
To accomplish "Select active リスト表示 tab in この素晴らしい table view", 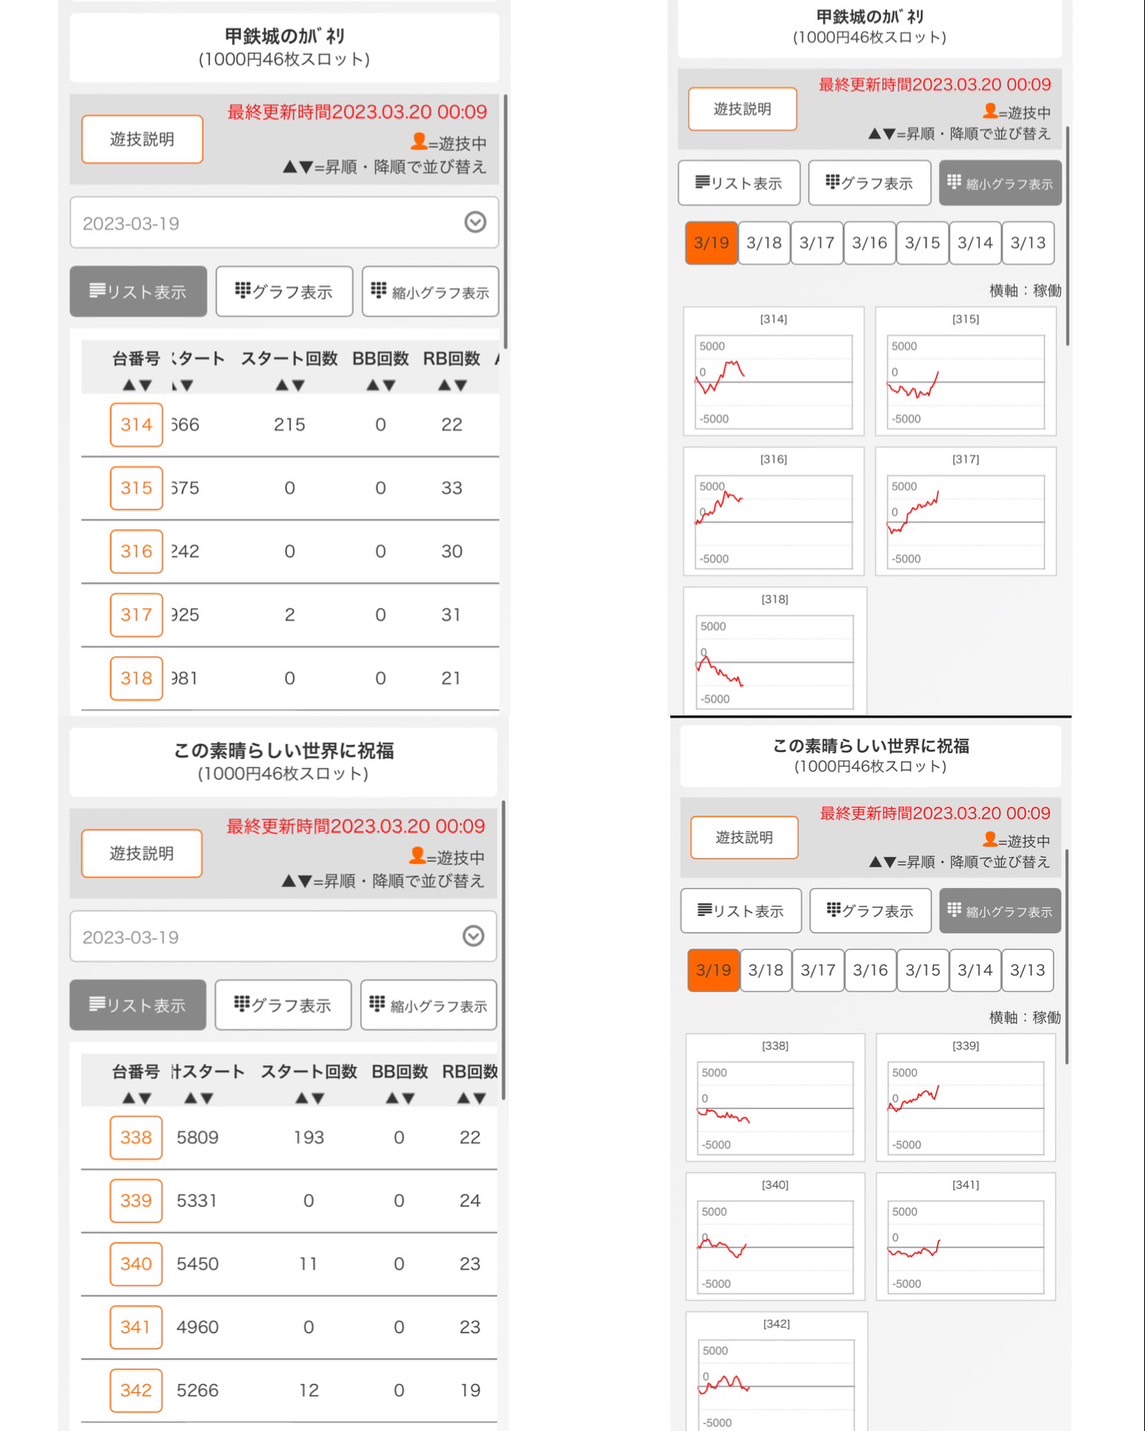I will pos(138,1005).
